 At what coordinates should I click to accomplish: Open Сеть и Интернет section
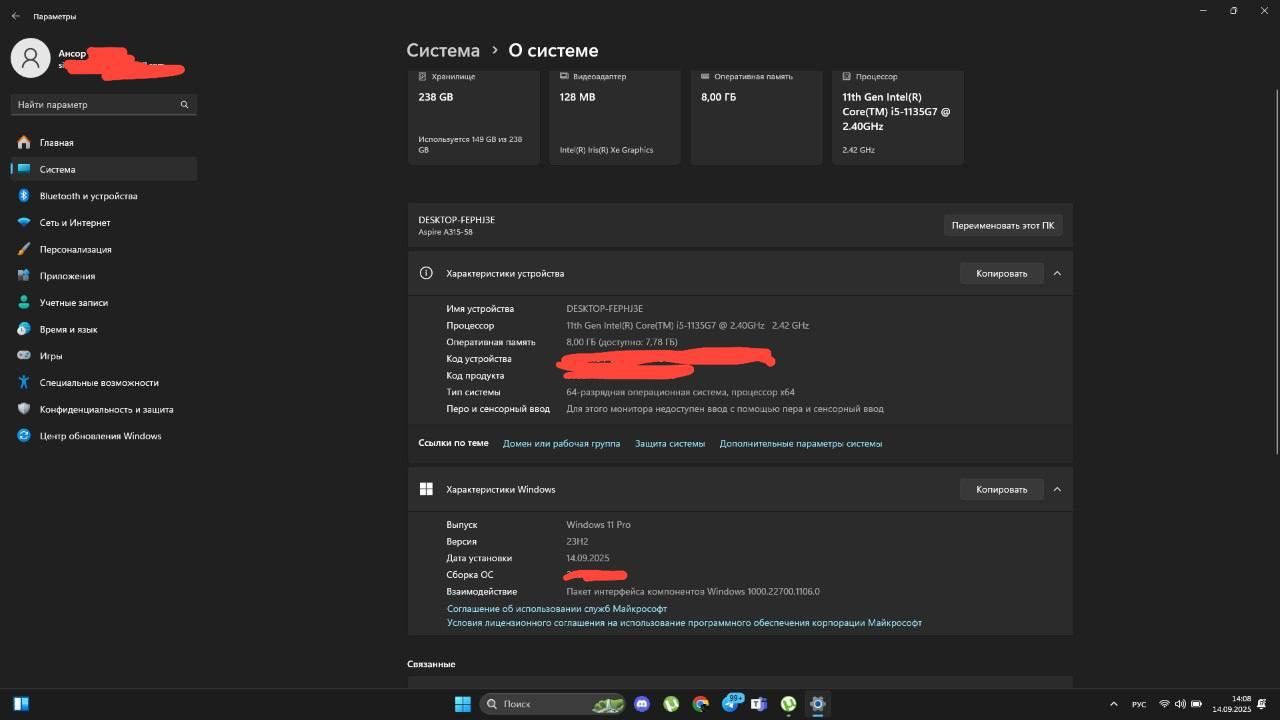104,223
